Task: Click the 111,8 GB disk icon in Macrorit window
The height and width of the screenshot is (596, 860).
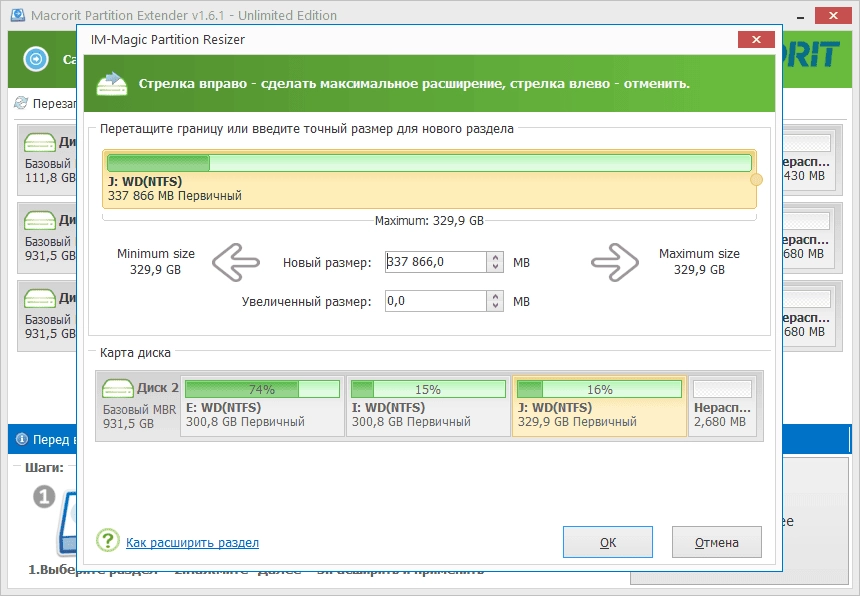Action: [39, 142]
